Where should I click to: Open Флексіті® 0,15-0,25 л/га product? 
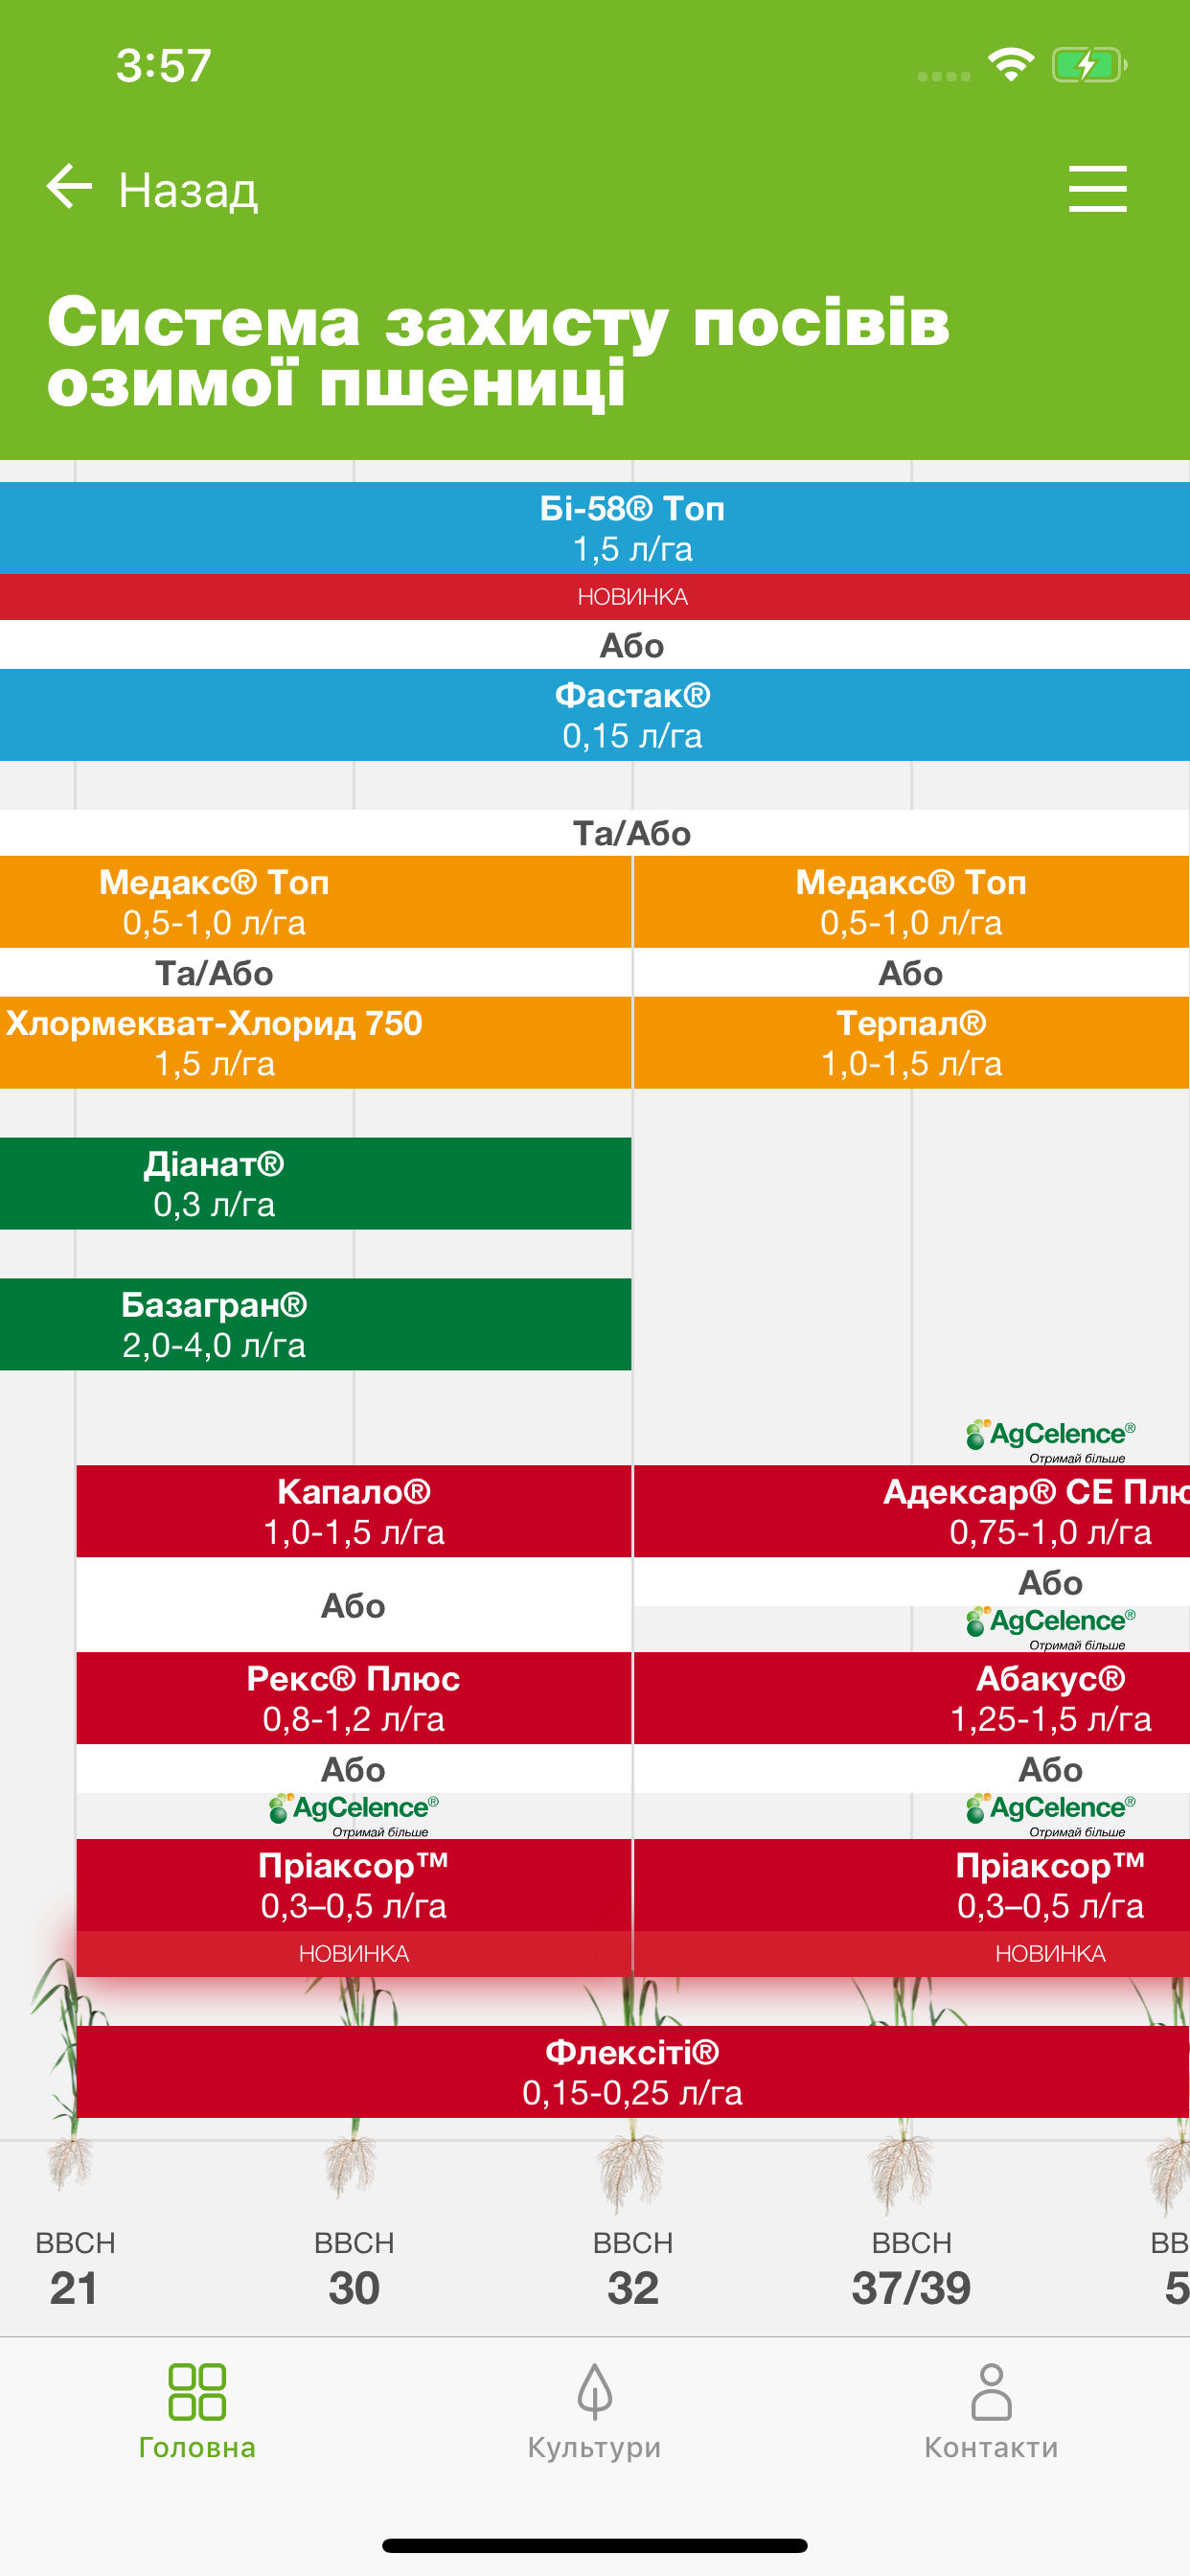pyautogui.click(x=633, y=2073)
